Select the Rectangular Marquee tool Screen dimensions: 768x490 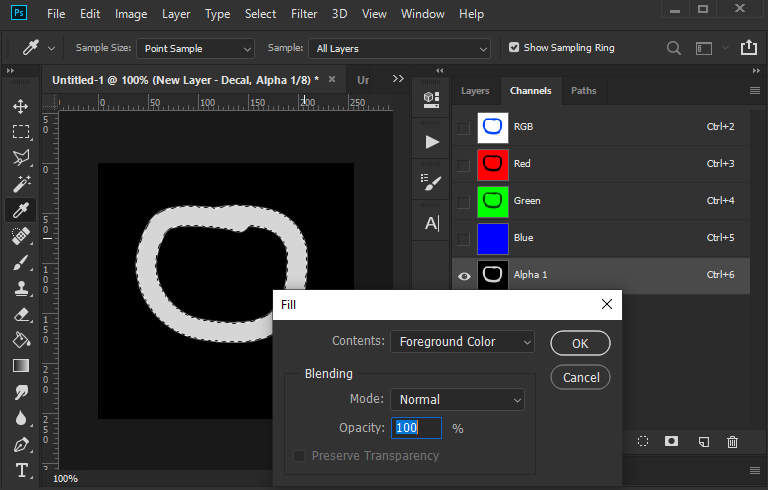[21, 132]
